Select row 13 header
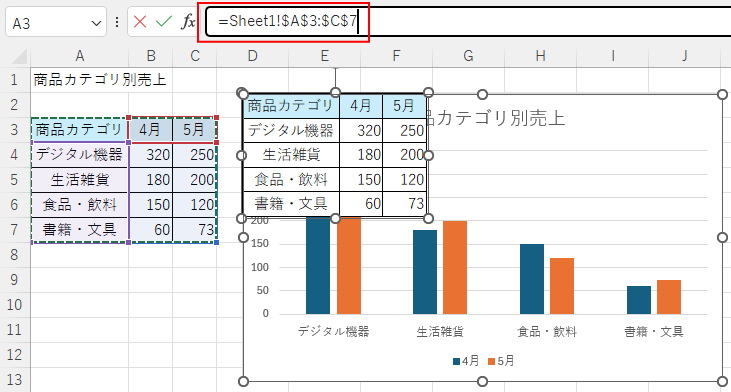This screenshot has height=392, width=731. pyautogui.click(x=14, y=380)
